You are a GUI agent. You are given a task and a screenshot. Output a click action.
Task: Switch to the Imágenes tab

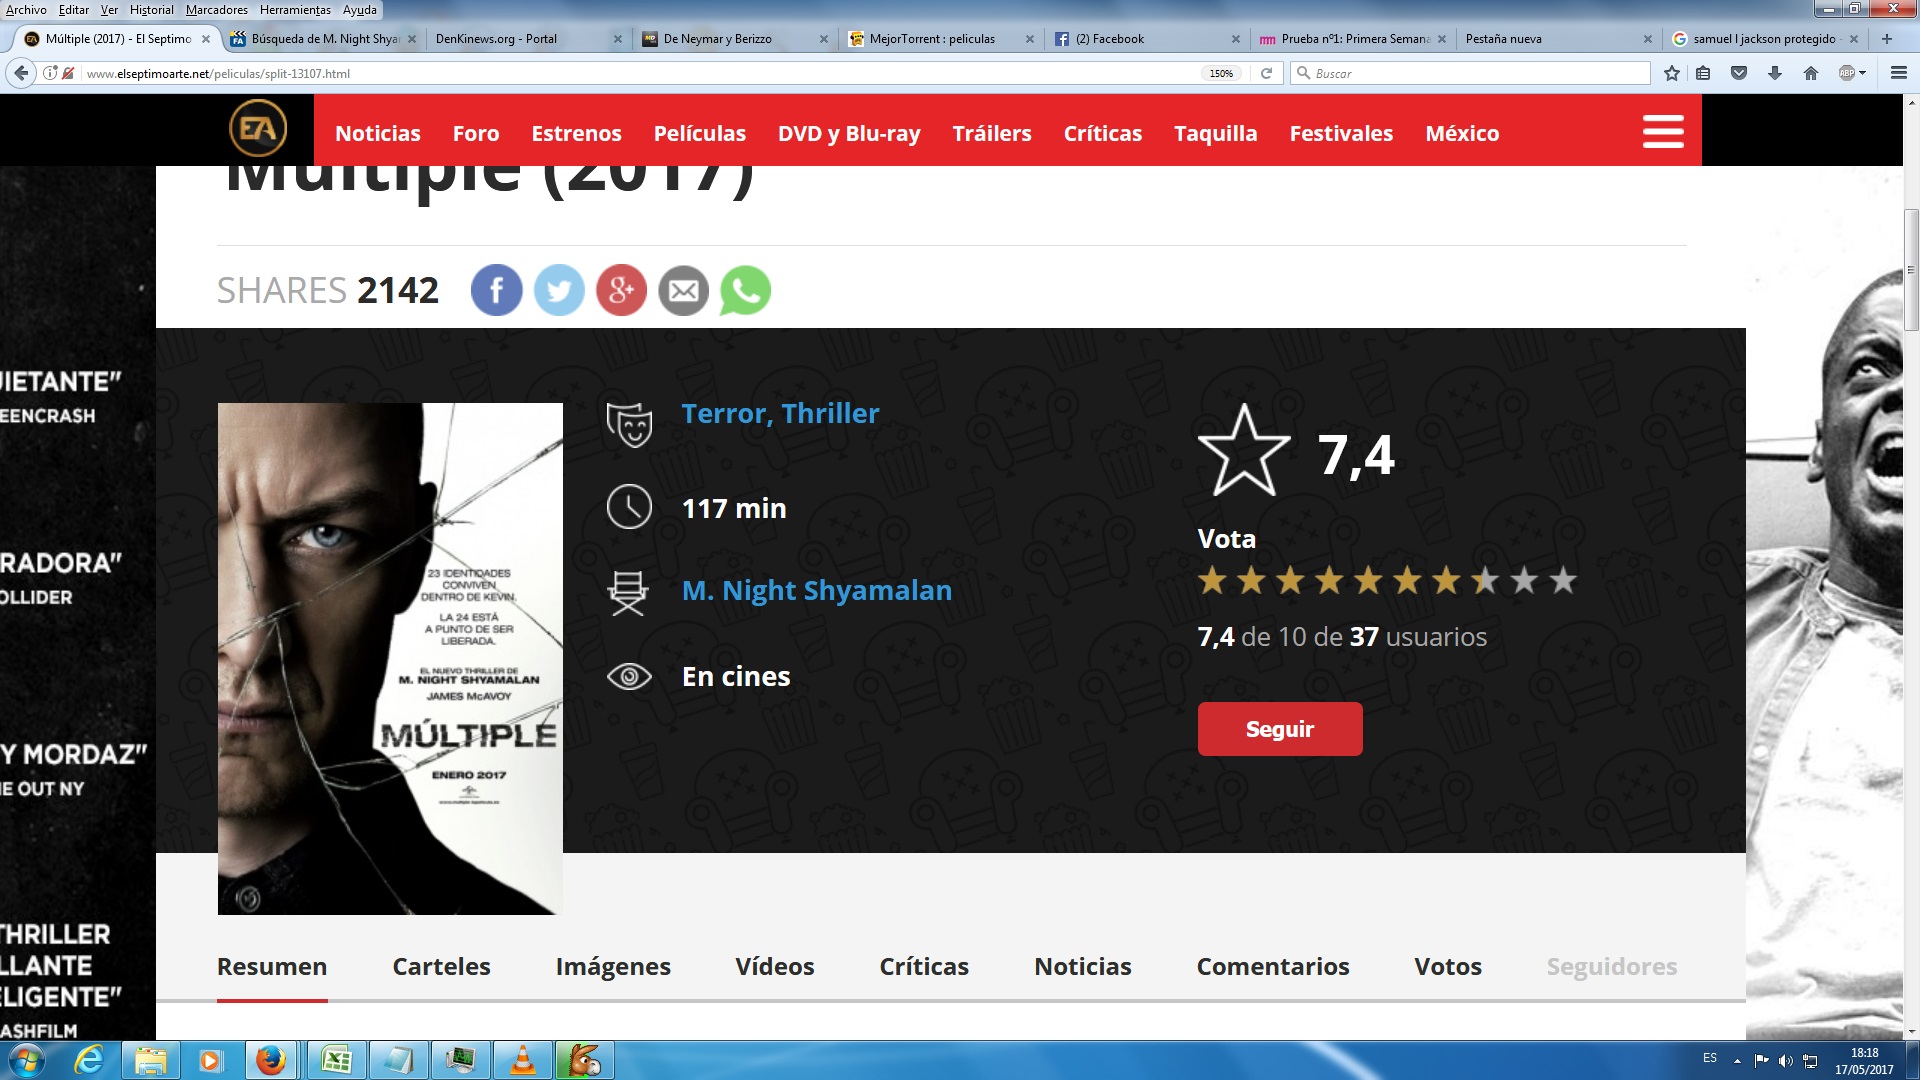(613, 966)
